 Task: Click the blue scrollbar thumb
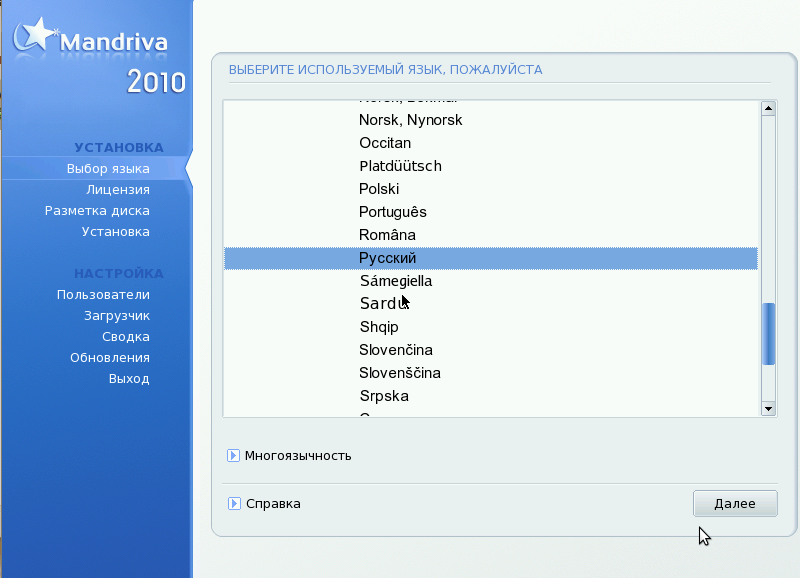[768, 334]
